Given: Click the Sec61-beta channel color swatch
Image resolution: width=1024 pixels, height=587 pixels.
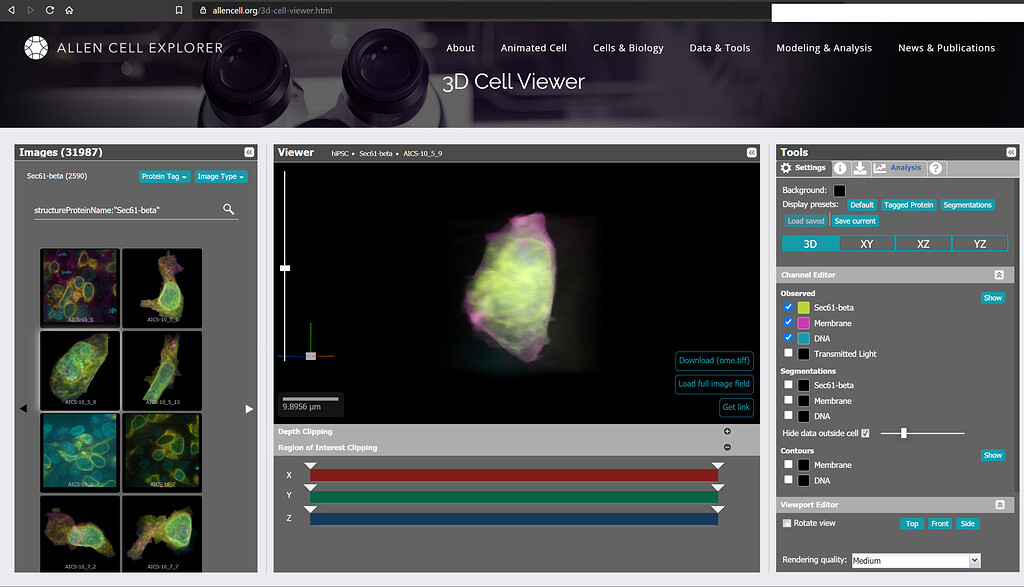Looking at the screenshot, I should tap(802, 307).
